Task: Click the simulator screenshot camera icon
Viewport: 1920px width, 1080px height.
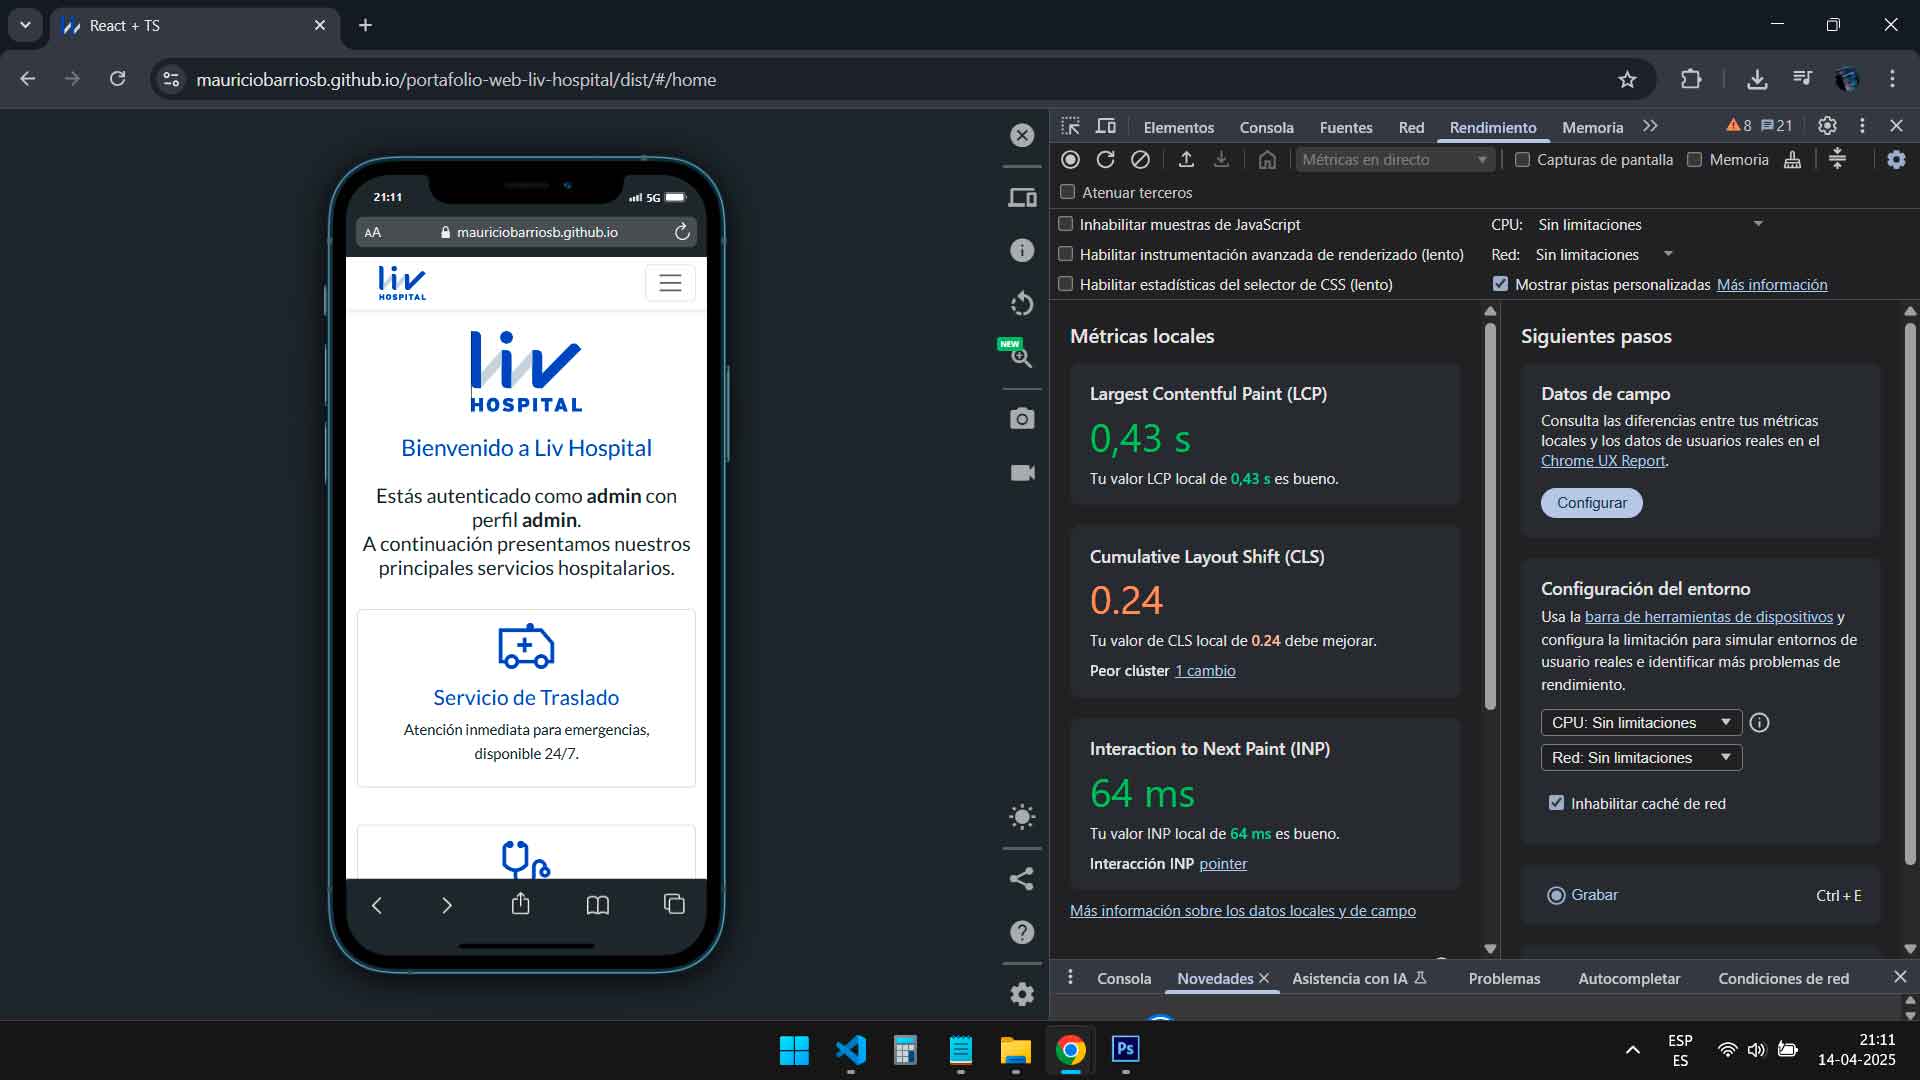Action: click(1022, 418)
